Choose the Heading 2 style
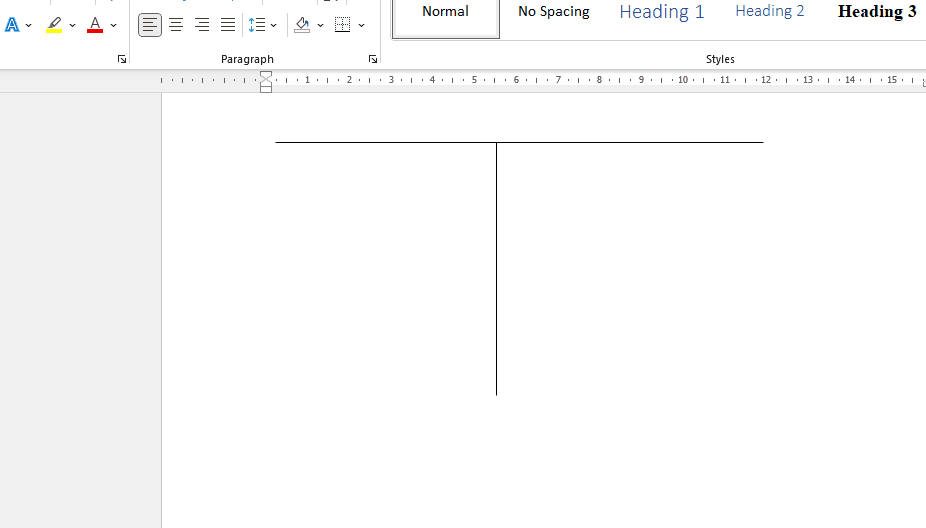Image resolution: width=926 pixels, height=528 pixels. [769, 13]
